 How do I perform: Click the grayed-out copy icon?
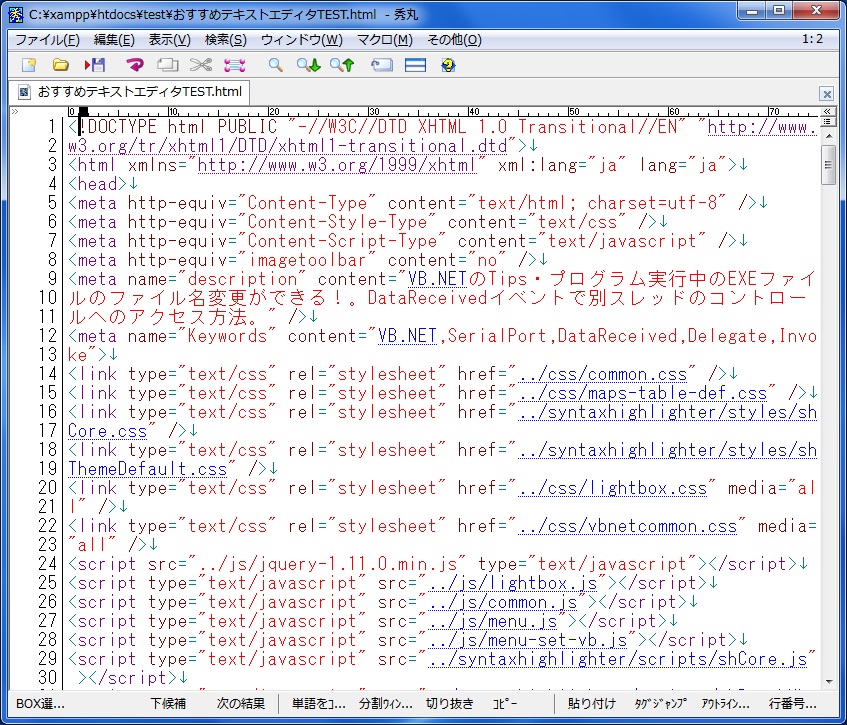(x=167, y=65)
